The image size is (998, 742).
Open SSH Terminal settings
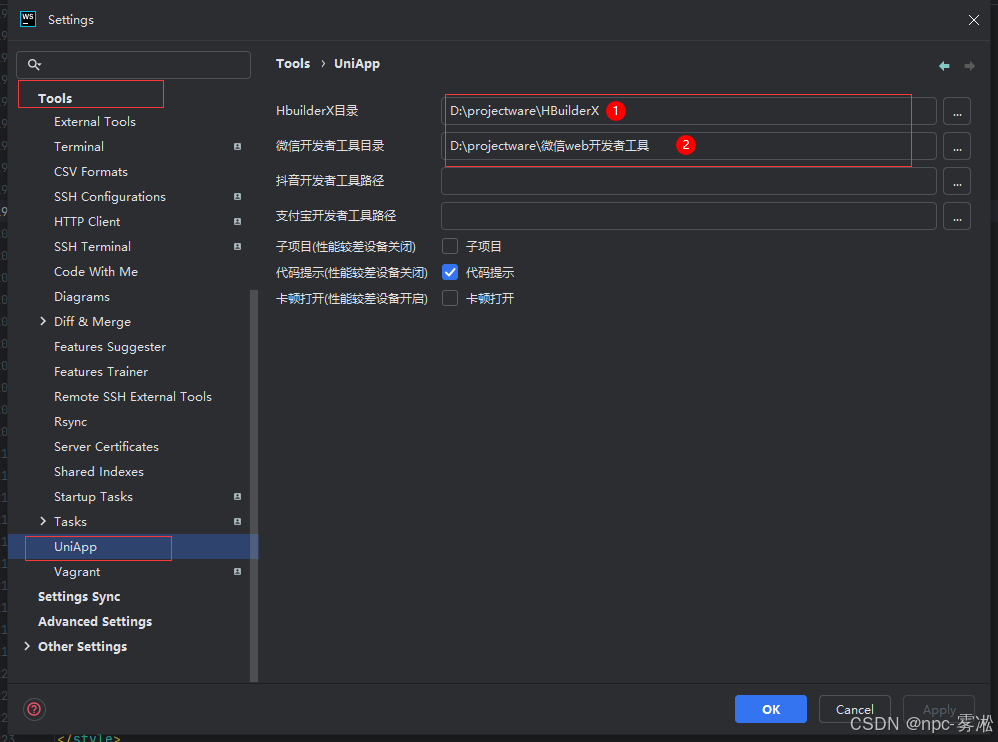point(92,246)
